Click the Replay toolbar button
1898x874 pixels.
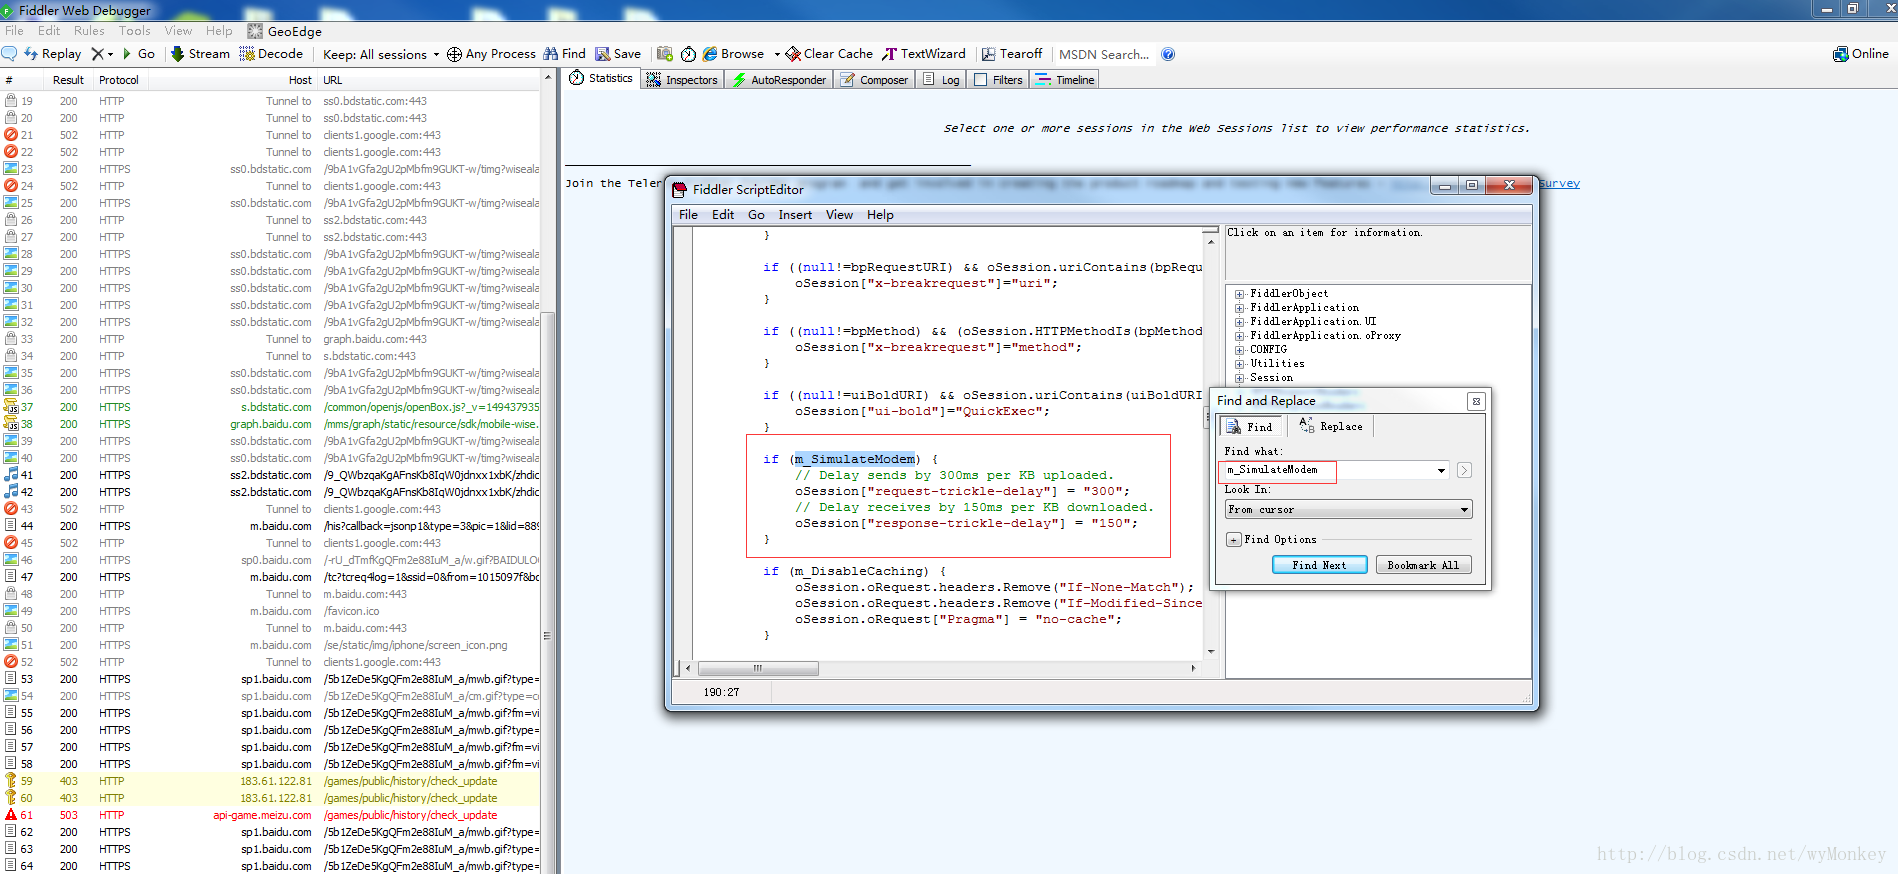[x=53, y=54]
